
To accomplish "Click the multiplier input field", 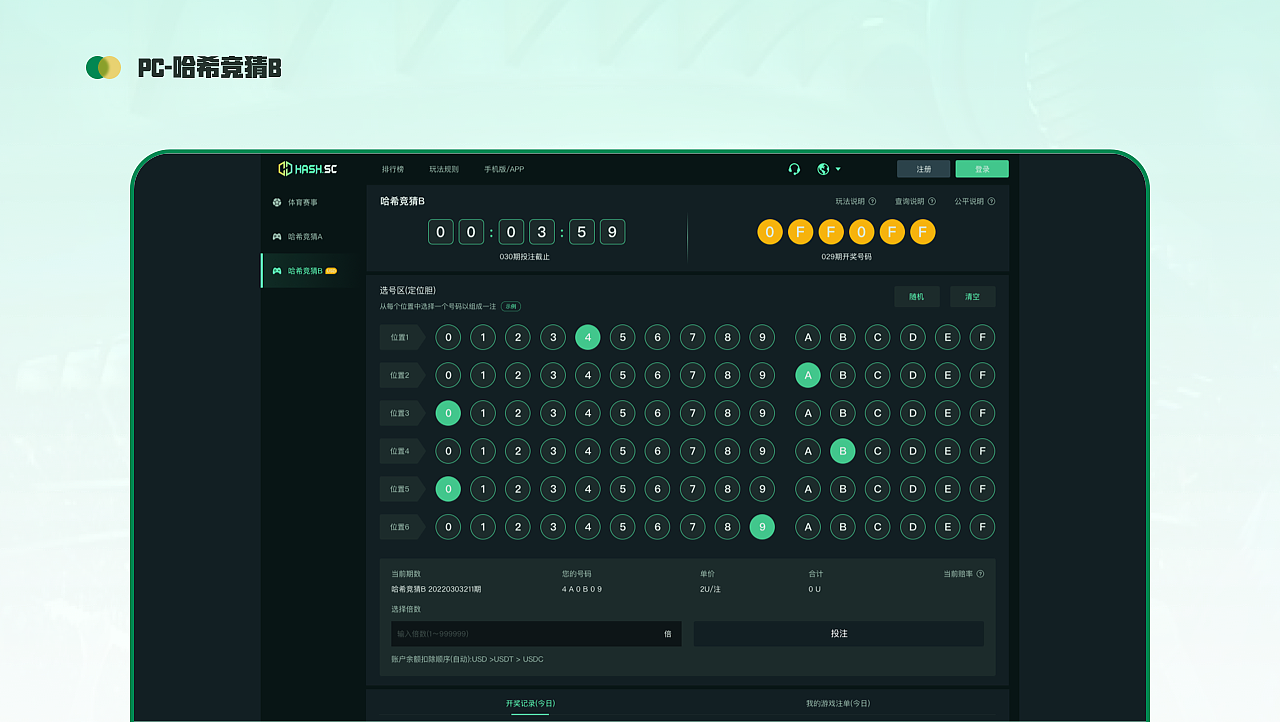I will point(536,633).
